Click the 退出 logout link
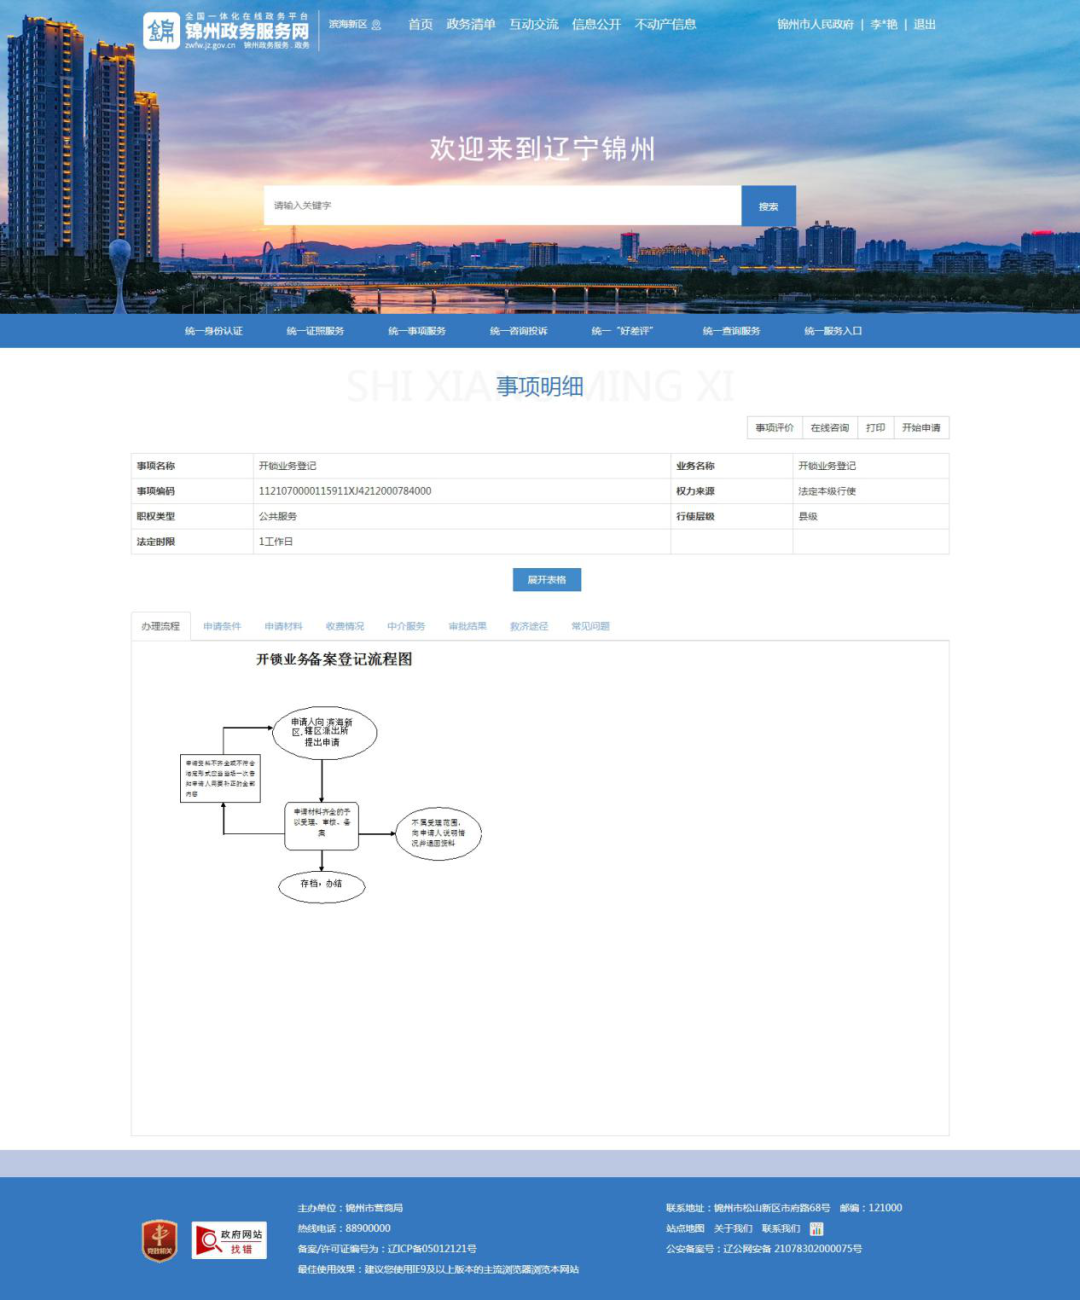 [924, 24]
